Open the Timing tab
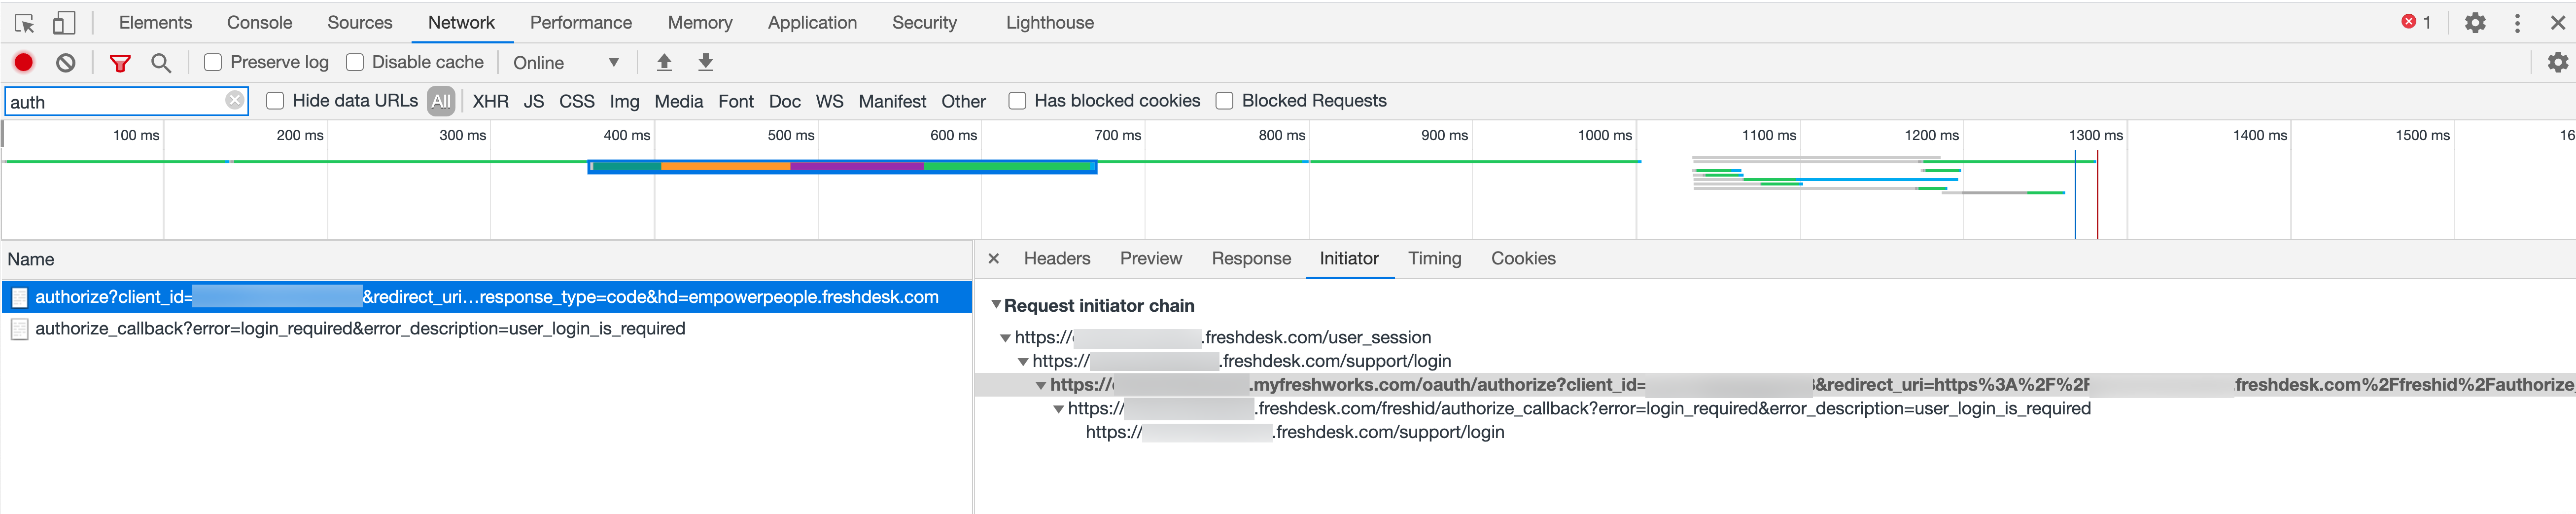Screen dimensions: 2576x514 point(1434,258)
